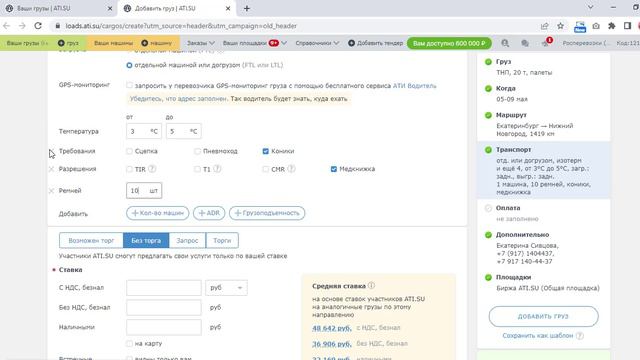Click the CMR help question icon
Viewport: 640px width, 360px height.
point(291,169)
